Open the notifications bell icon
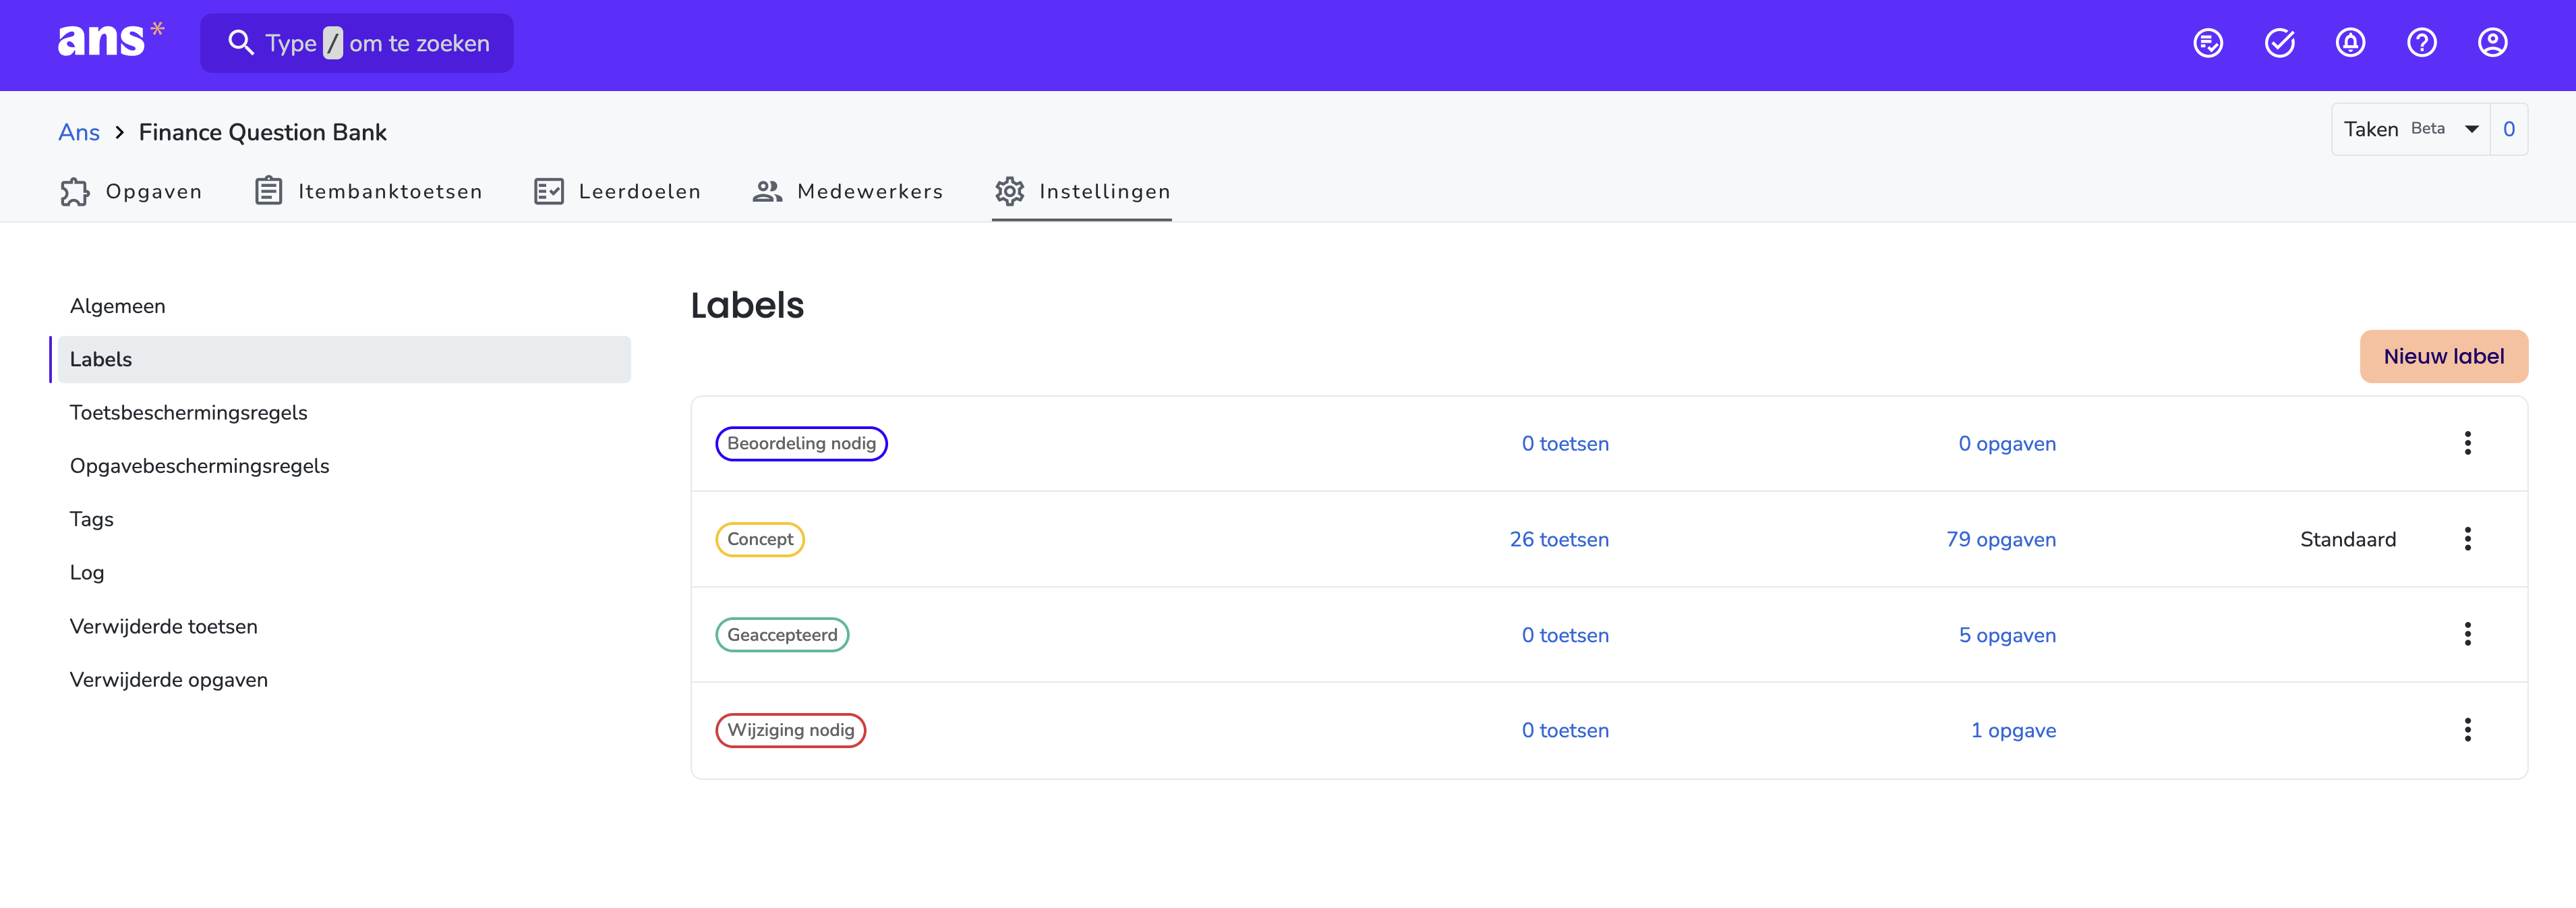 click(2349, 43)
